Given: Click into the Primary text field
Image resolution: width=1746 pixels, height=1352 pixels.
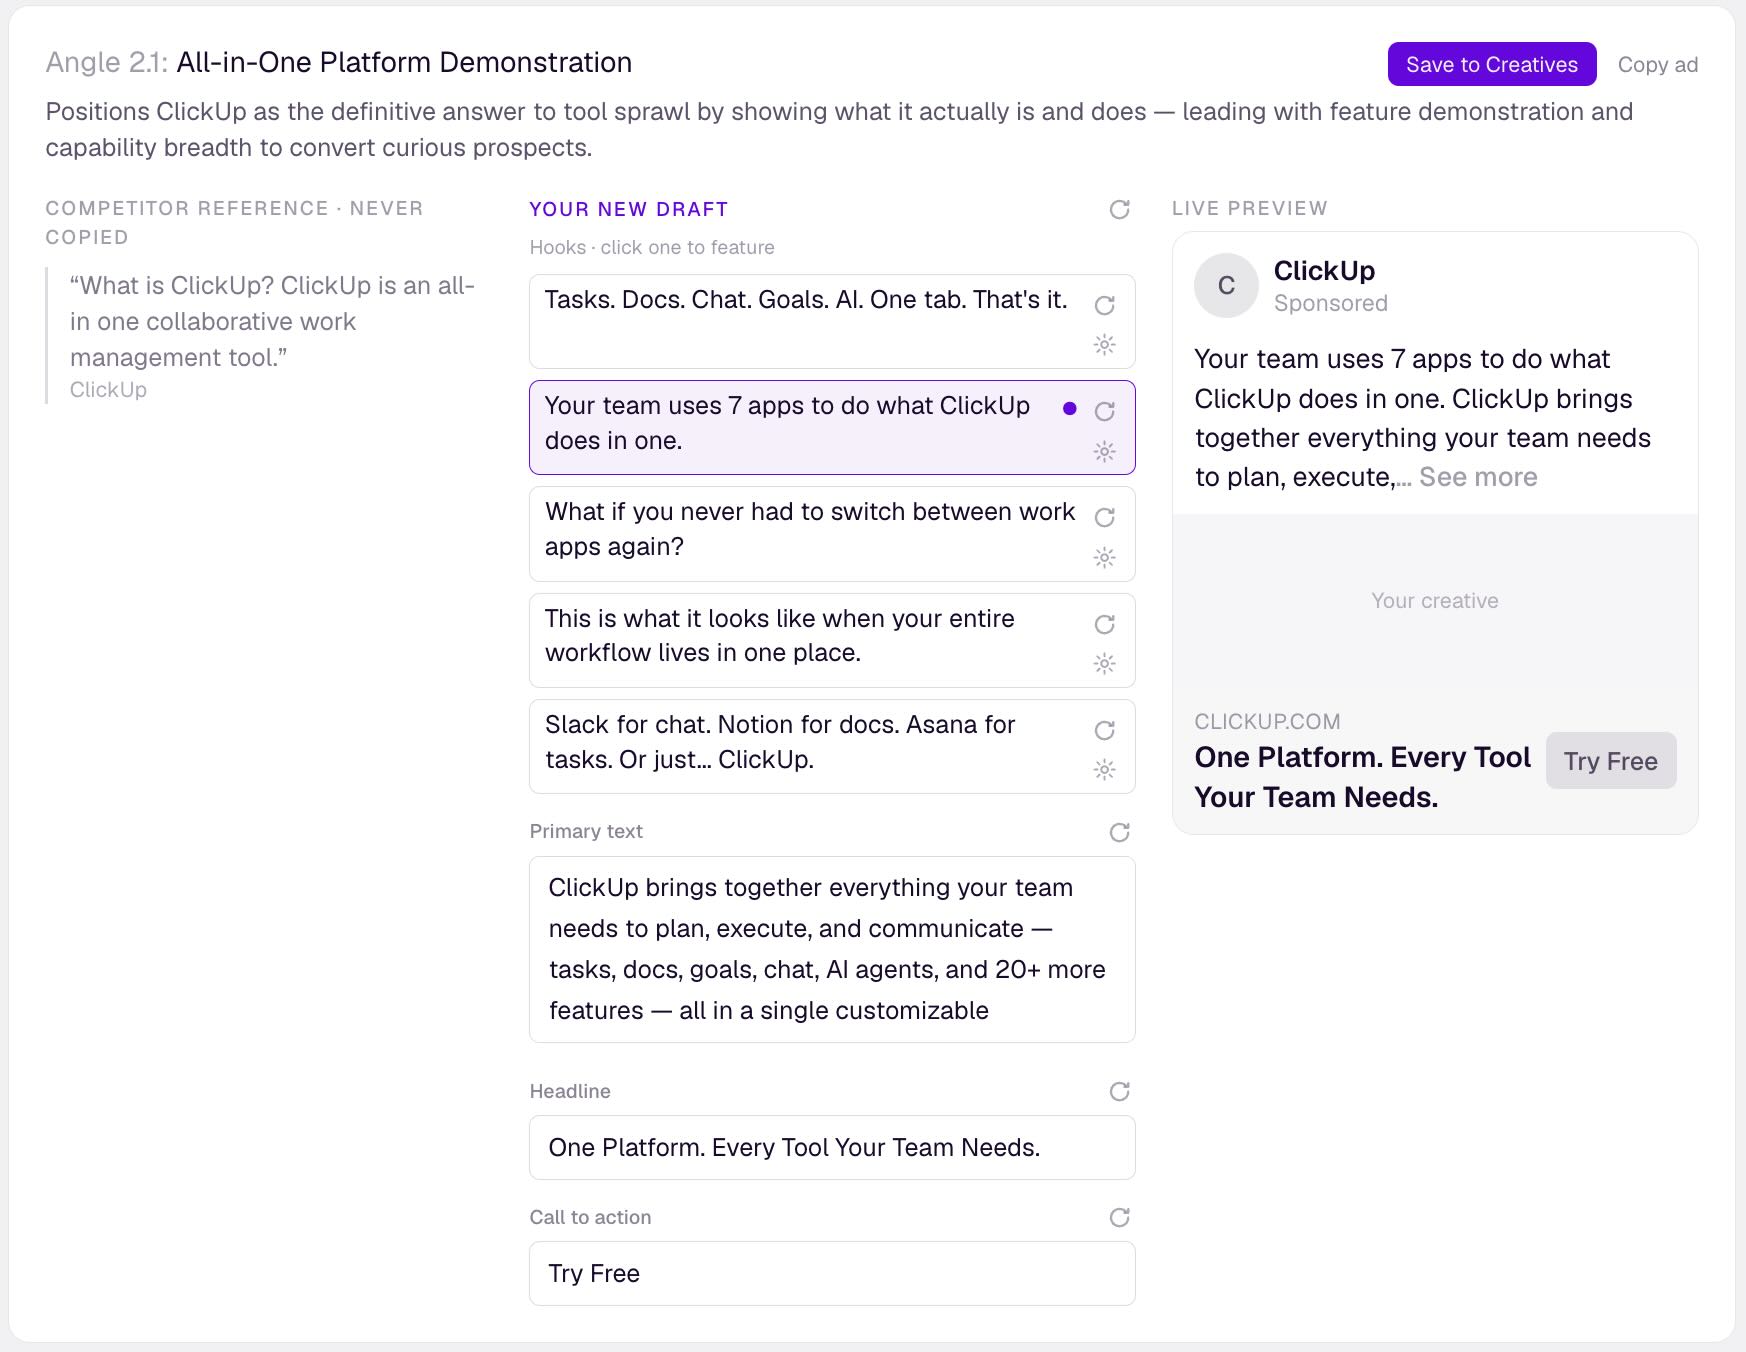Looking at the screenshot, I should click(x=832, y=950).
